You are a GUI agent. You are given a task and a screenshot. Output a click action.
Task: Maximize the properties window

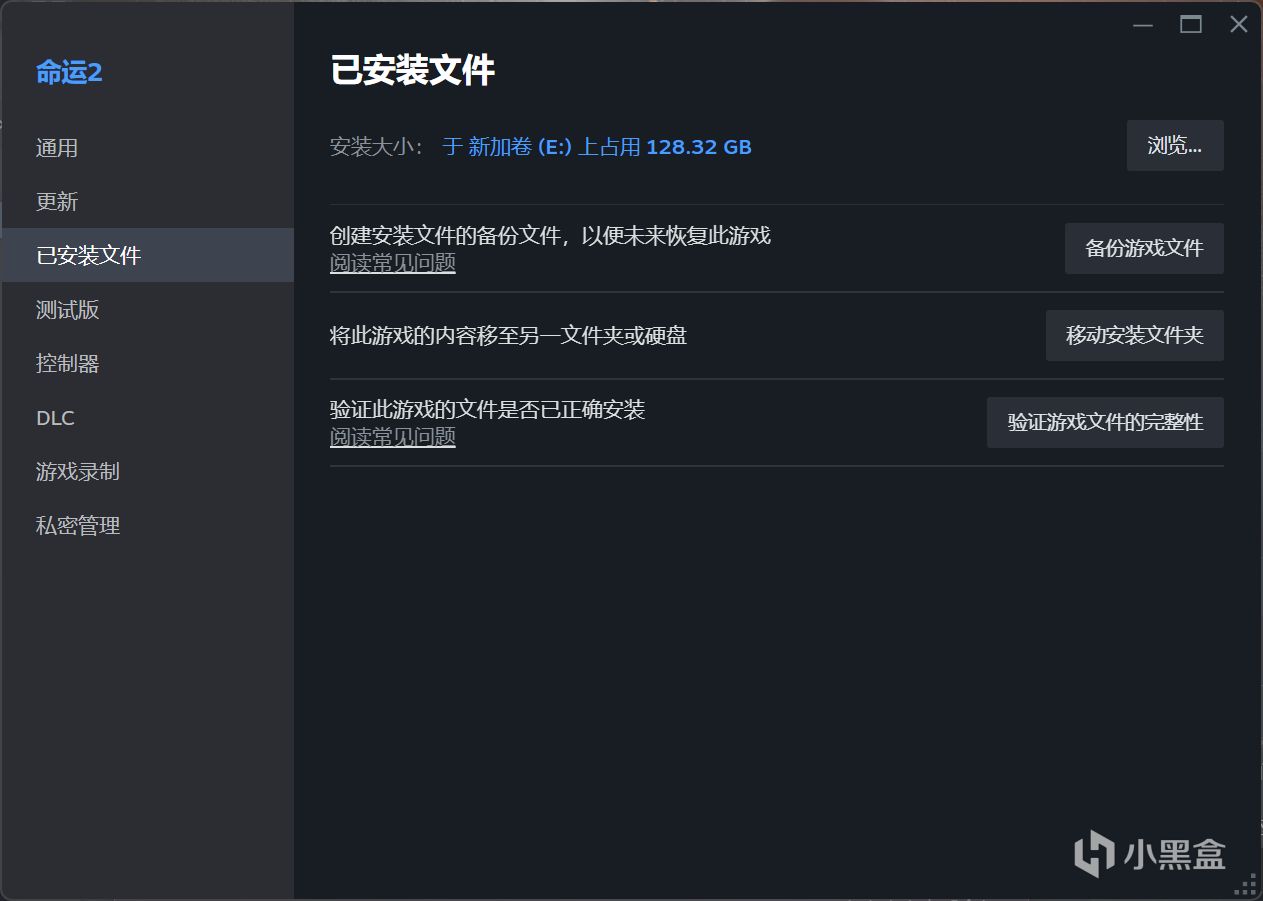1191,25
